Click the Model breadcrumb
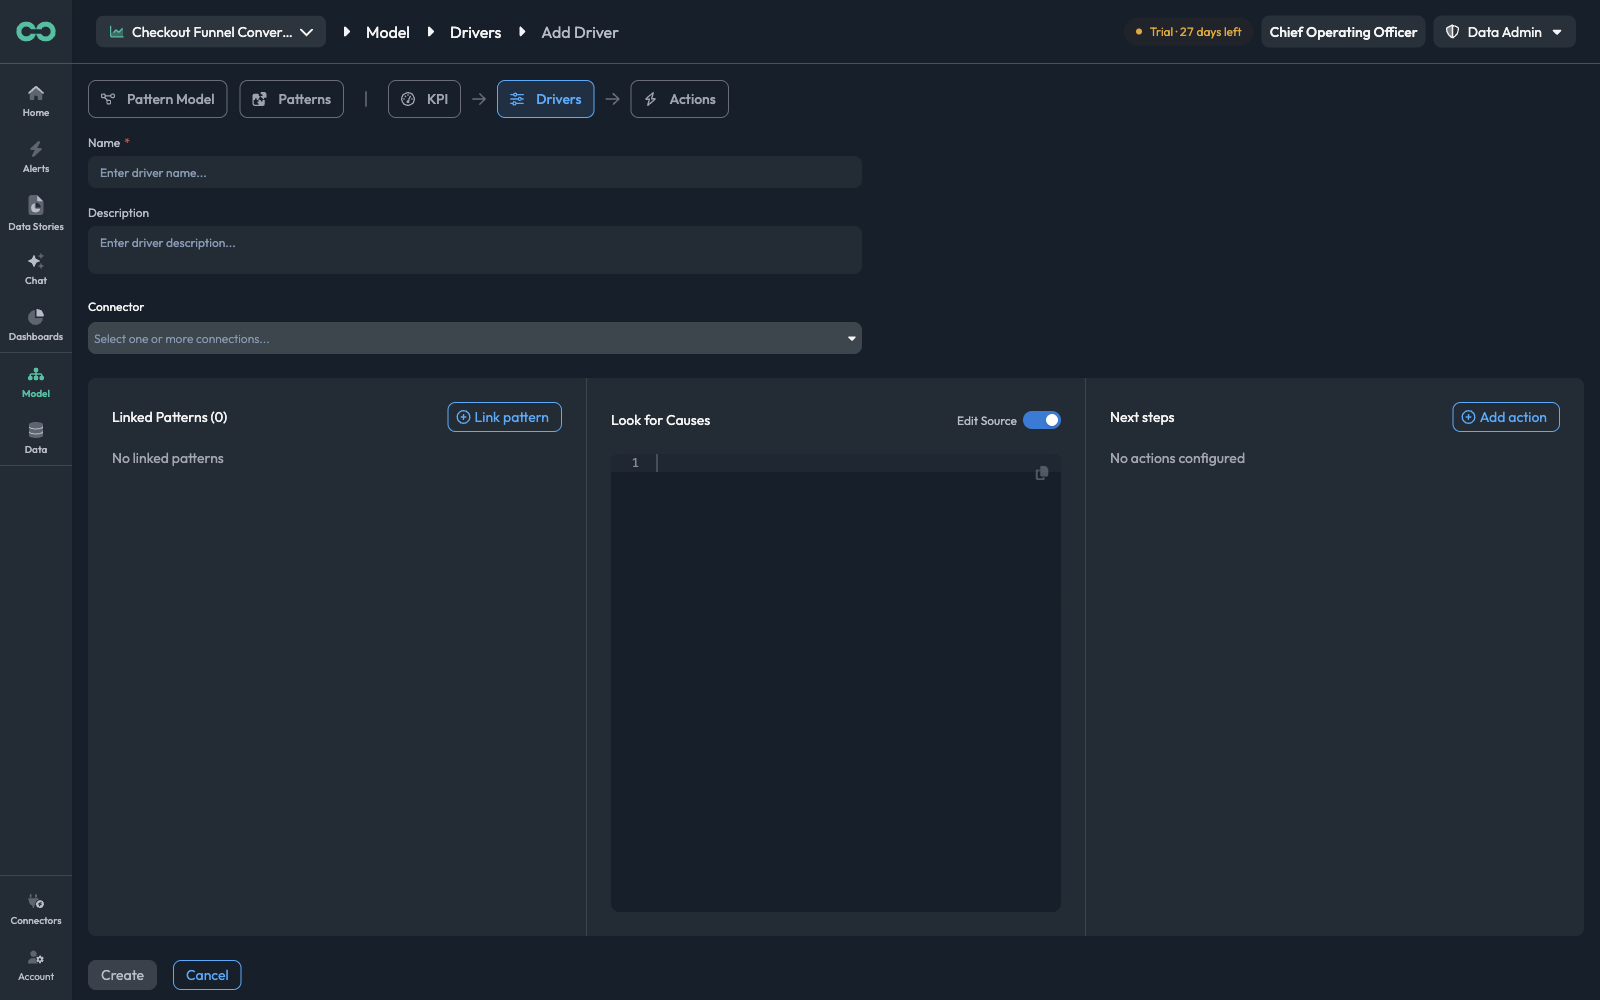The height and width of the screenshot is (1000, 1600). [388, 32]
